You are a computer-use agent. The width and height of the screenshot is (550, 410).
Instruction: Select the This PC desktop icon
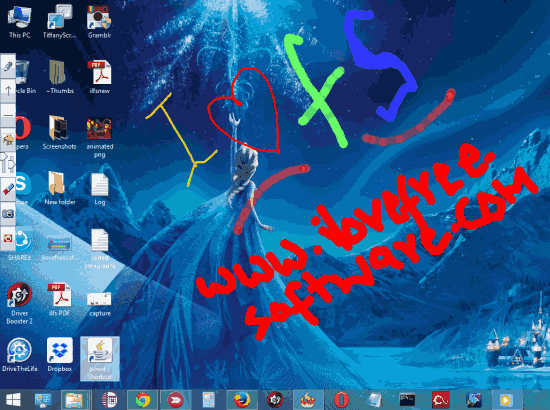pyautogui.click(x=20, y=22)
